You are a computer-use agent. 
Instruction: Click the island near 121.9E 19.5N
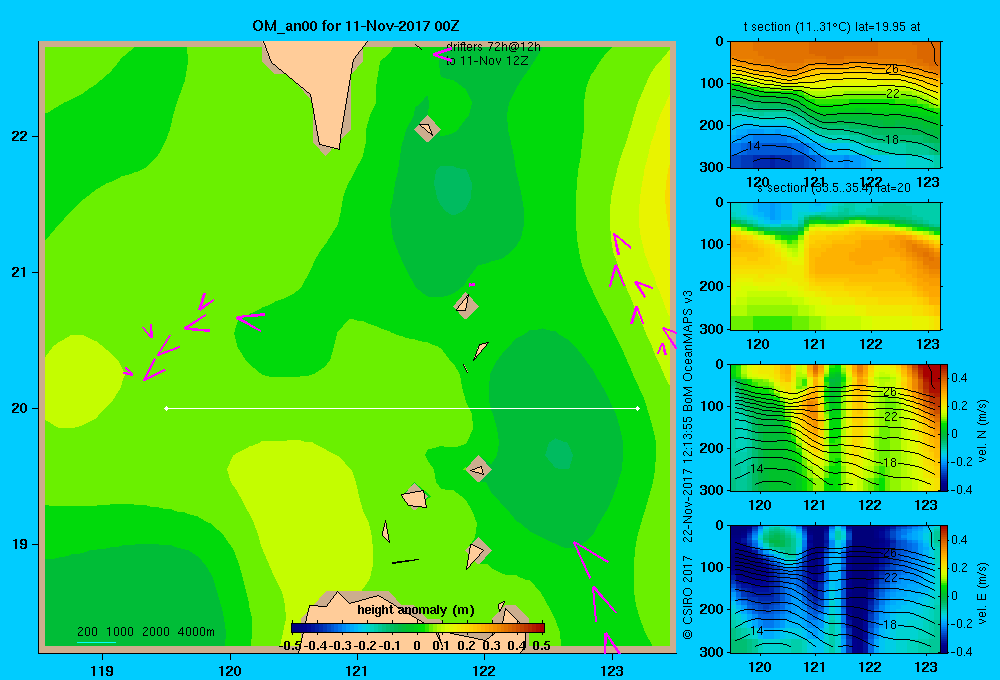(478, 469)
